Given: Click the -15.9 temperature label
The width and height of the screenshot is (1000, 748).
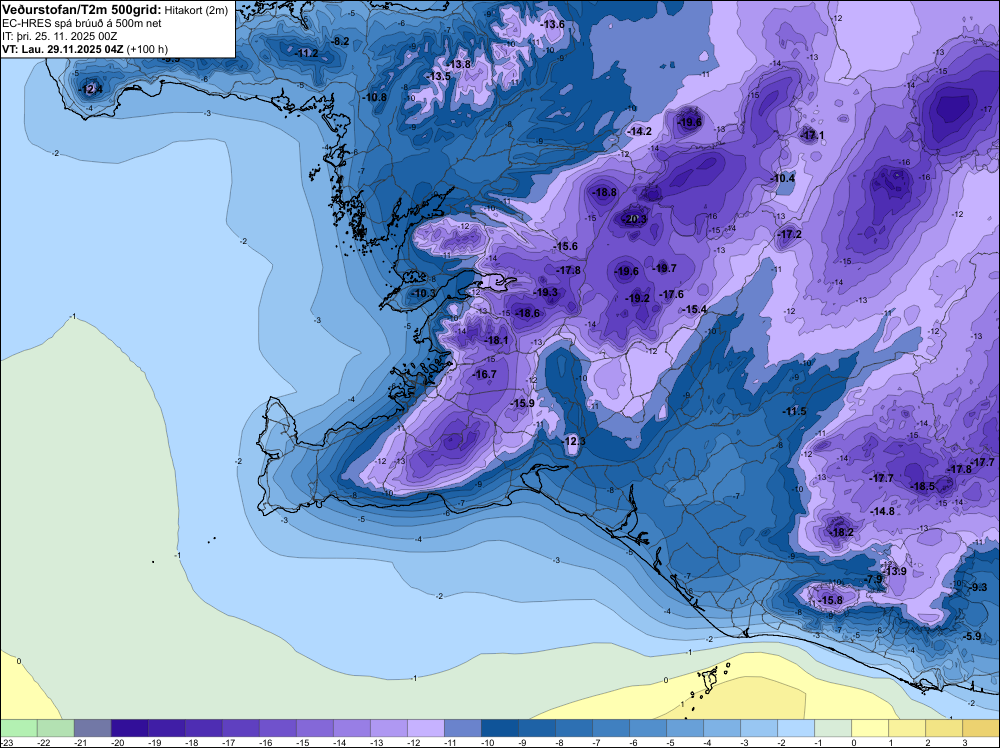Looking at the screenshot, I should click(522, 403).
